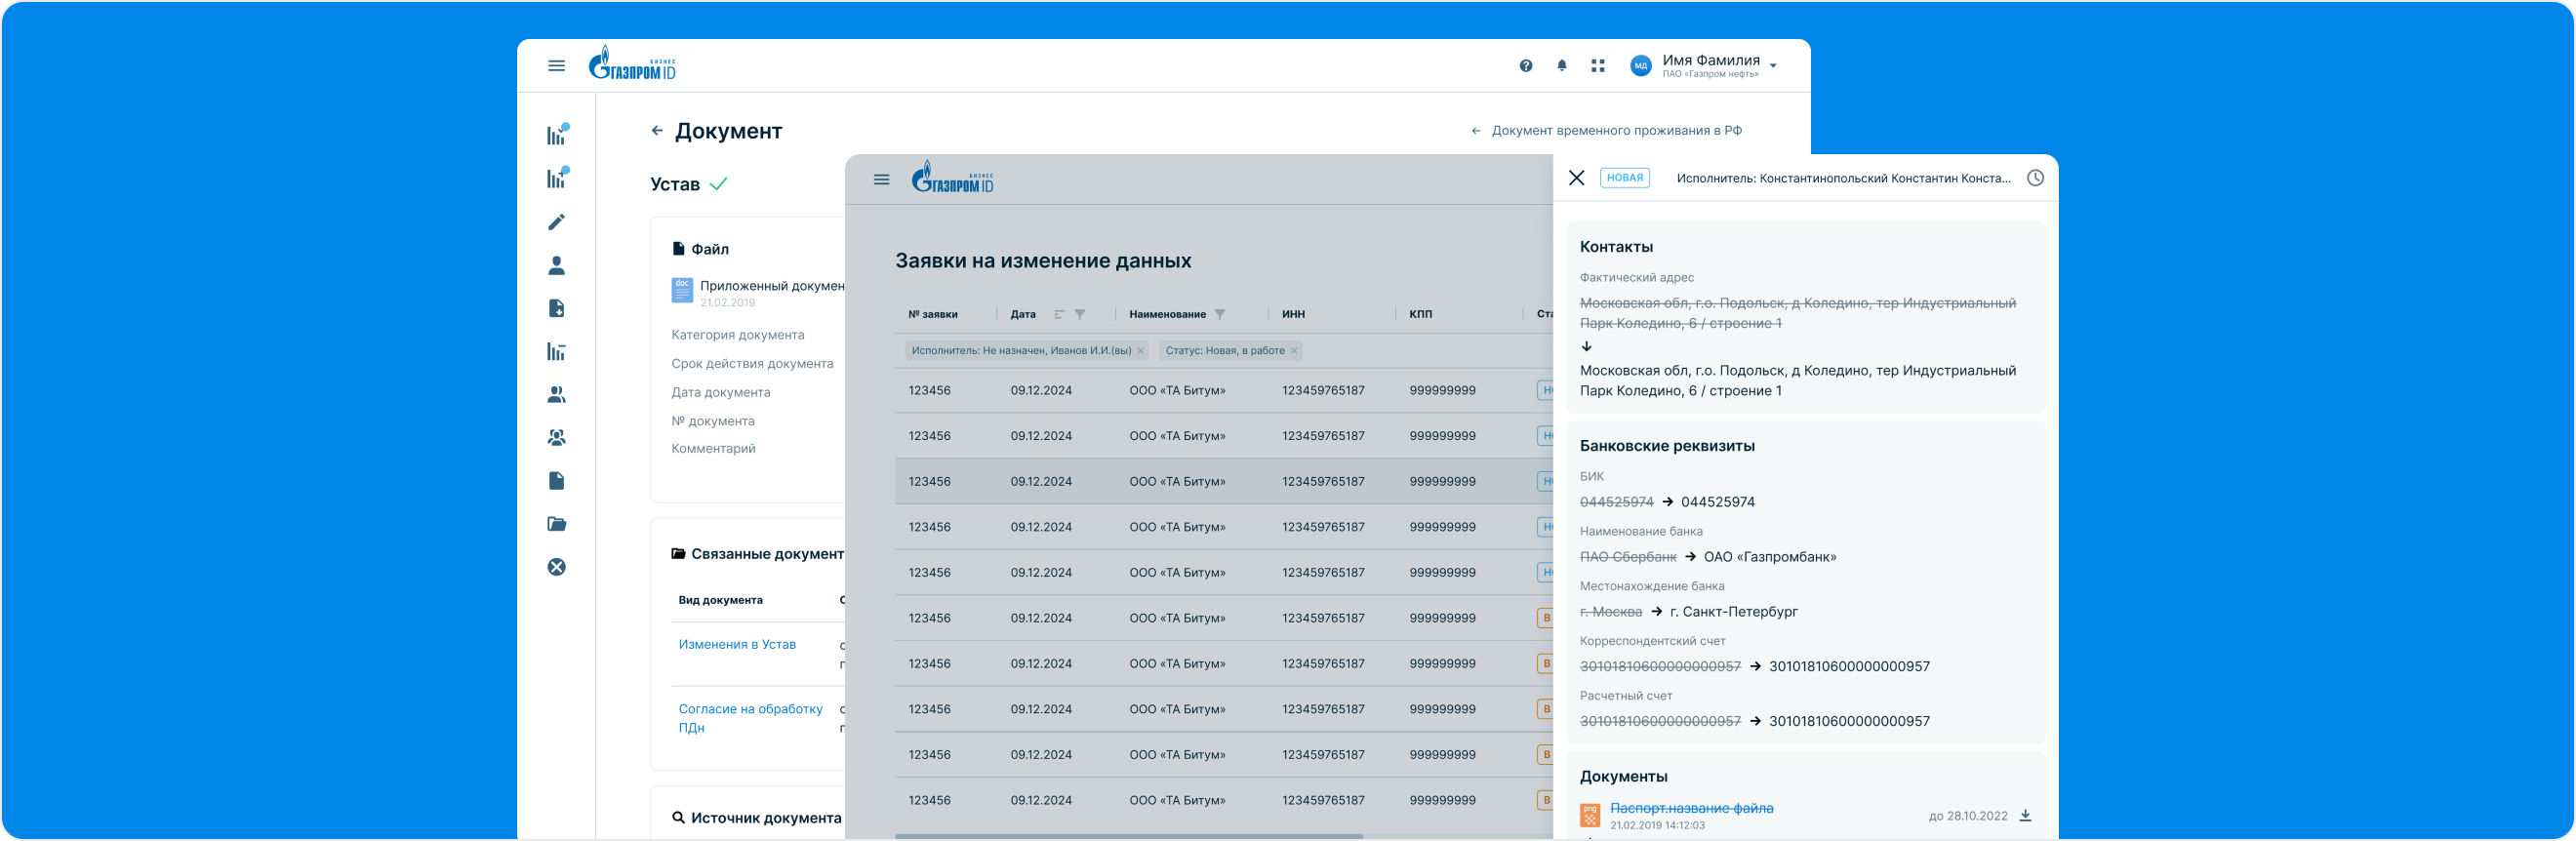Click the Банковские реквизиты section heading
The image size is (2576, 841).
coord(1666,446)
